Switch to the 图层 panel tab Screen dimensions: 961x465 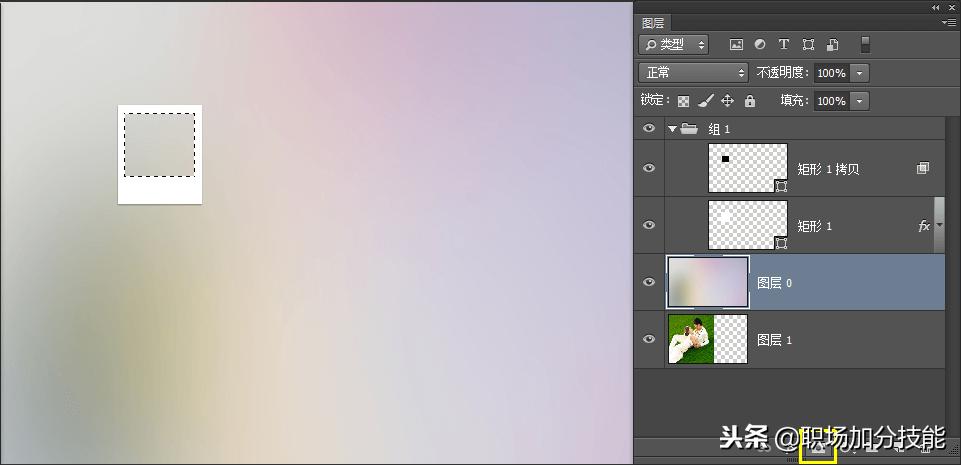(653, 23)
